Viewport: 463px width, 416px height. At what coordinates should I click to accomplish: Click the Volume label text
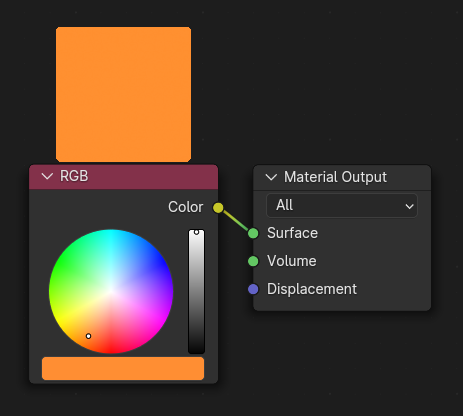292,261
